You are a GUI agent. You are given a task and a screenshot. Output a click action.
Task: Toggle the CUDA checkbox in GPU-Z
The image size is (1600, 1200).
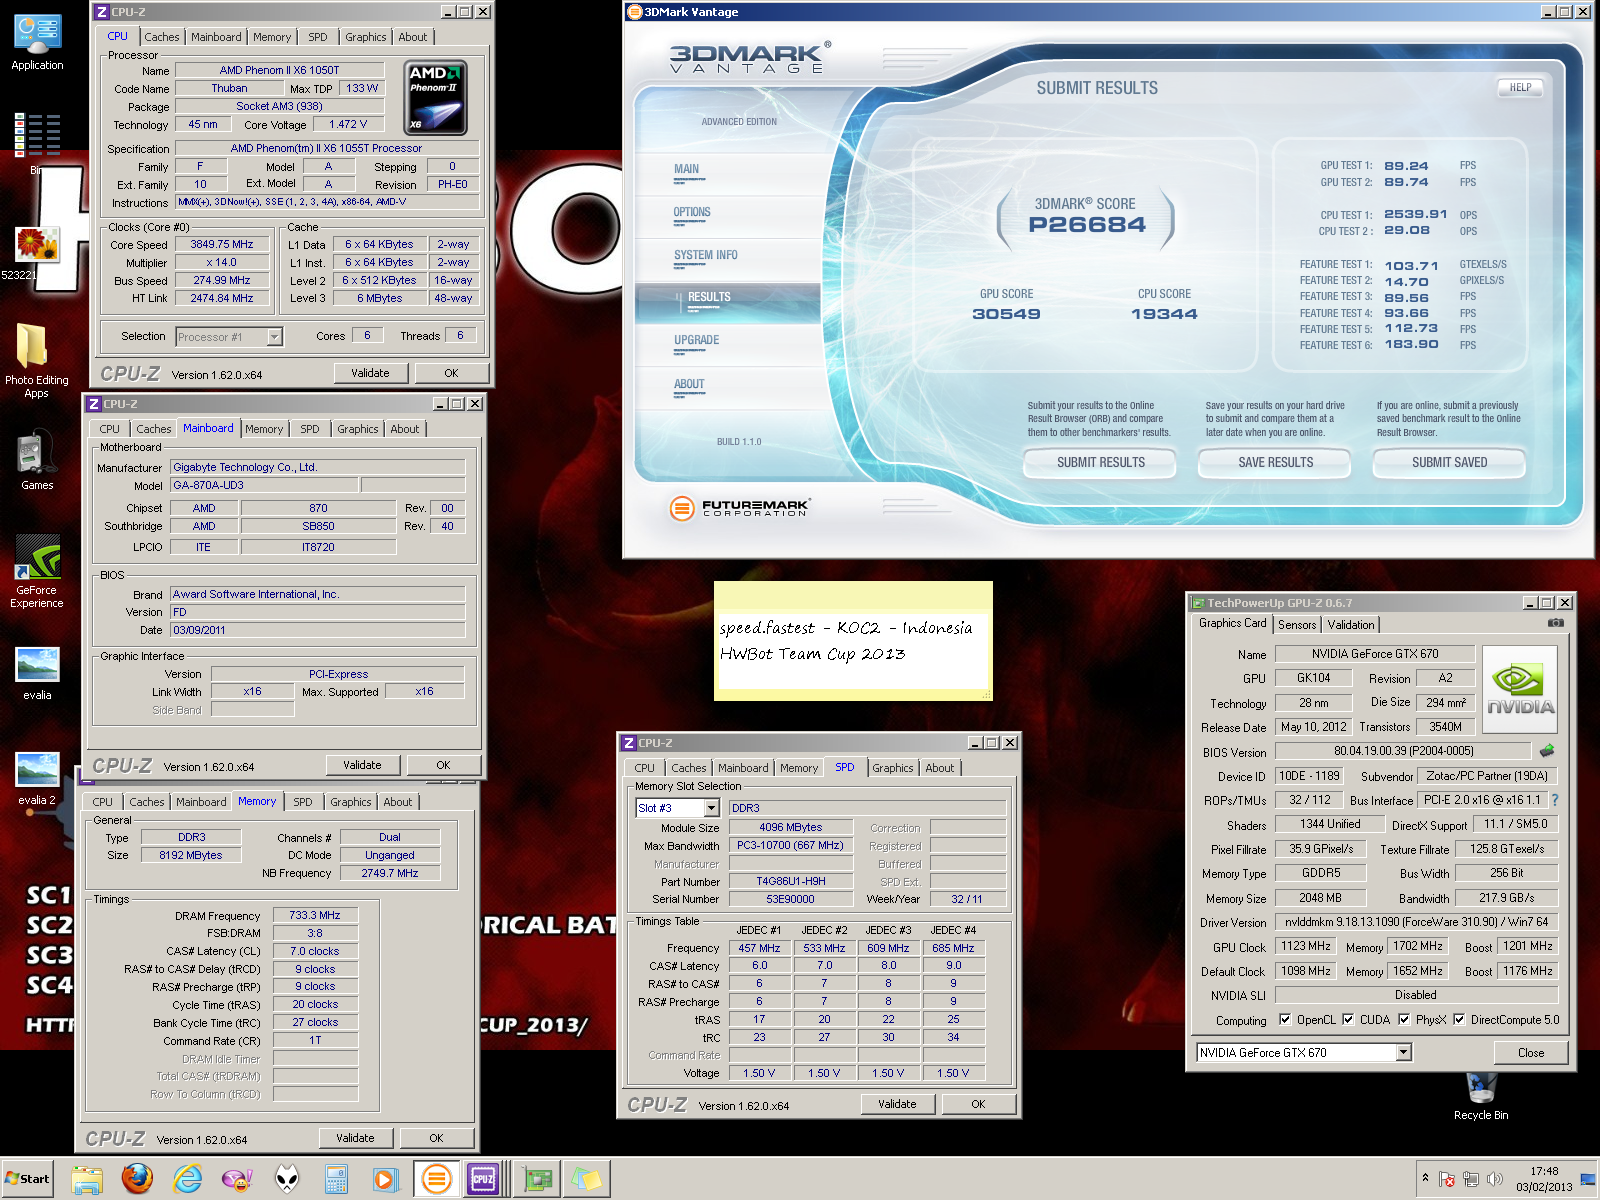click(1348, 1020)
